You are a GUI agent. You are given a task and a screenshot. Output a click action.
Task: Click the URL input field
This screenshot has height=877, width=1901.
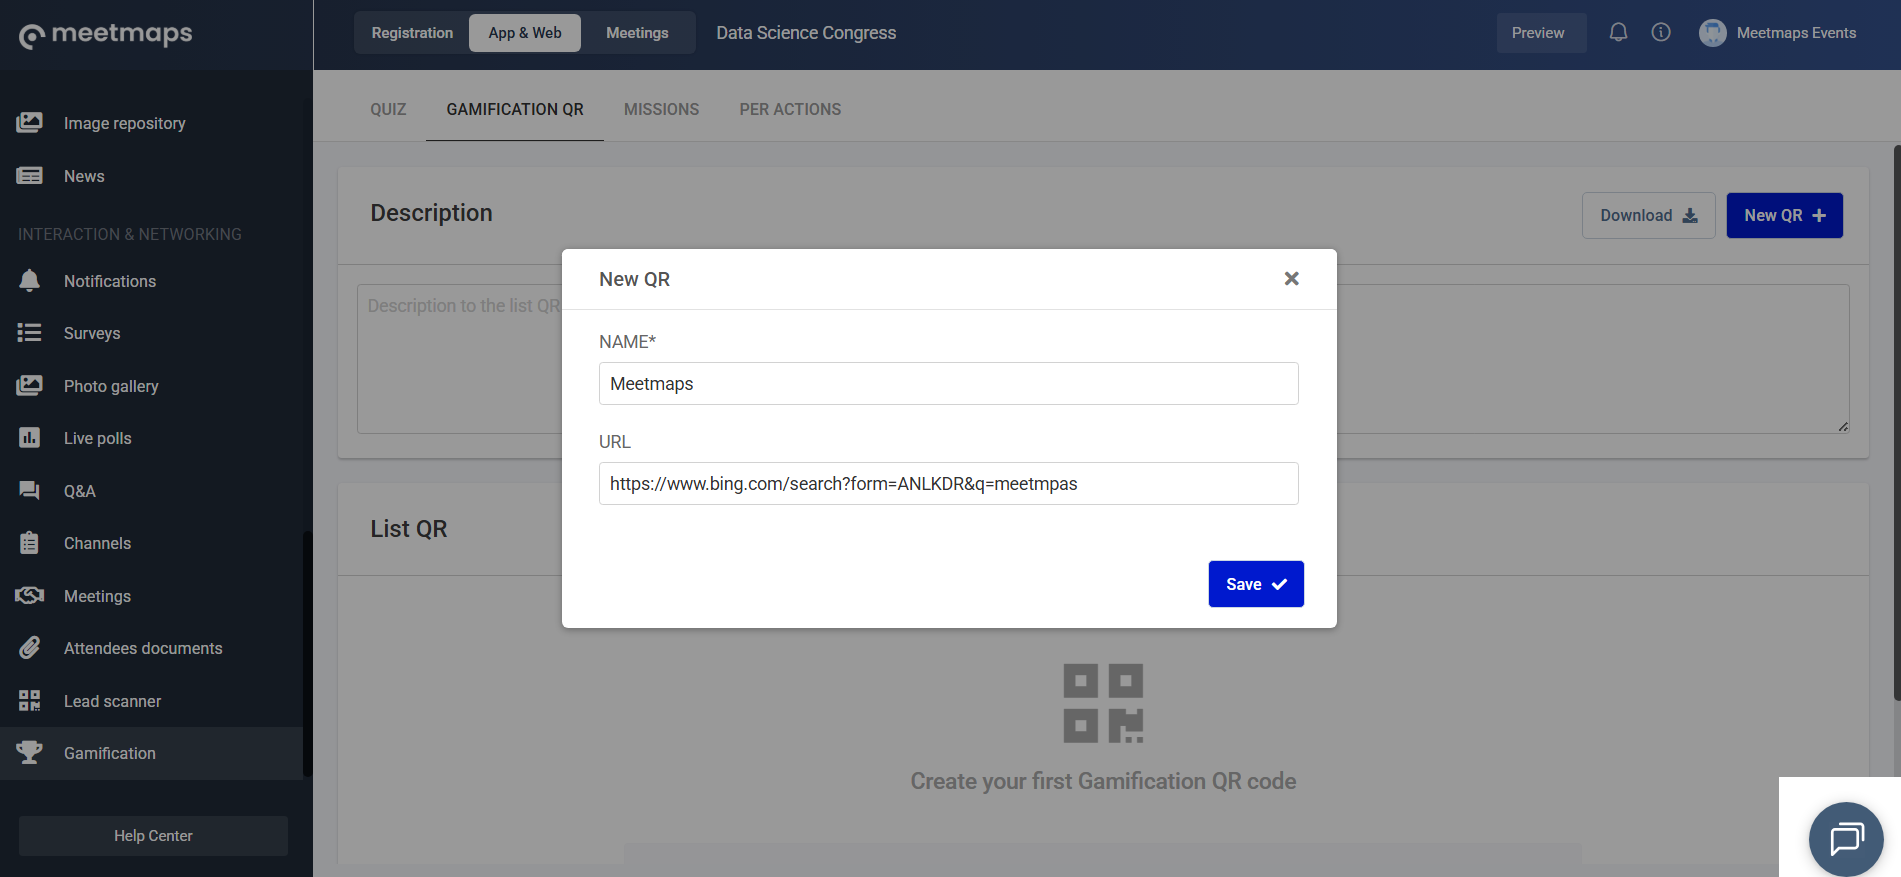948,484
